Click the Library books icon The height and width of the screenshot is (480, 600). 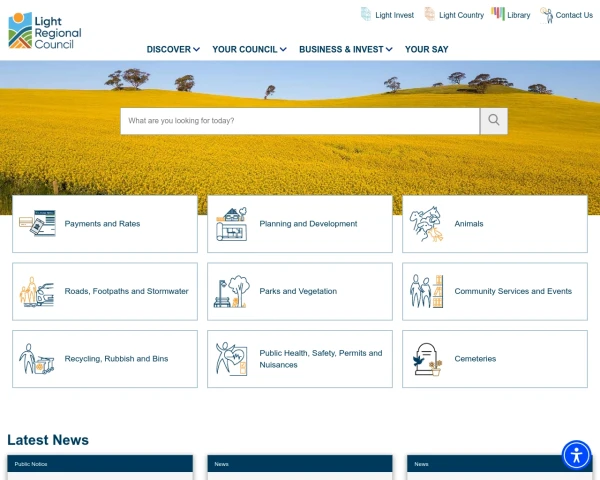point(498,14)
